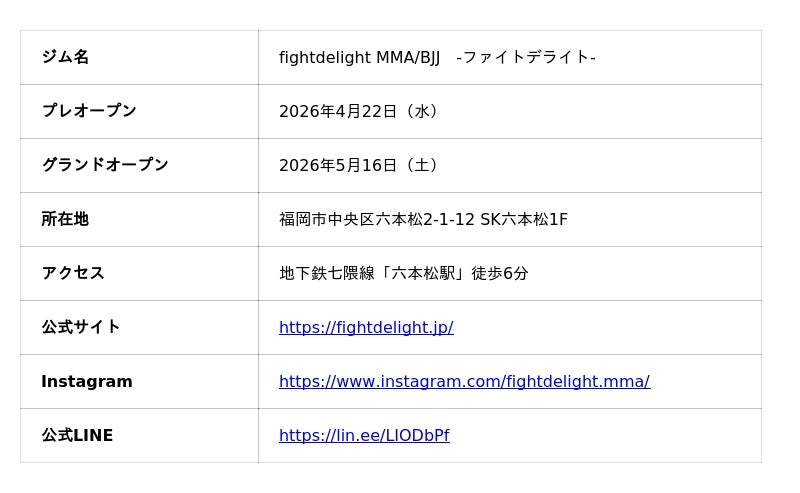Screen dimensions: 800x493
Task: Click the ジム名 row label
Action: click(65, 57)
